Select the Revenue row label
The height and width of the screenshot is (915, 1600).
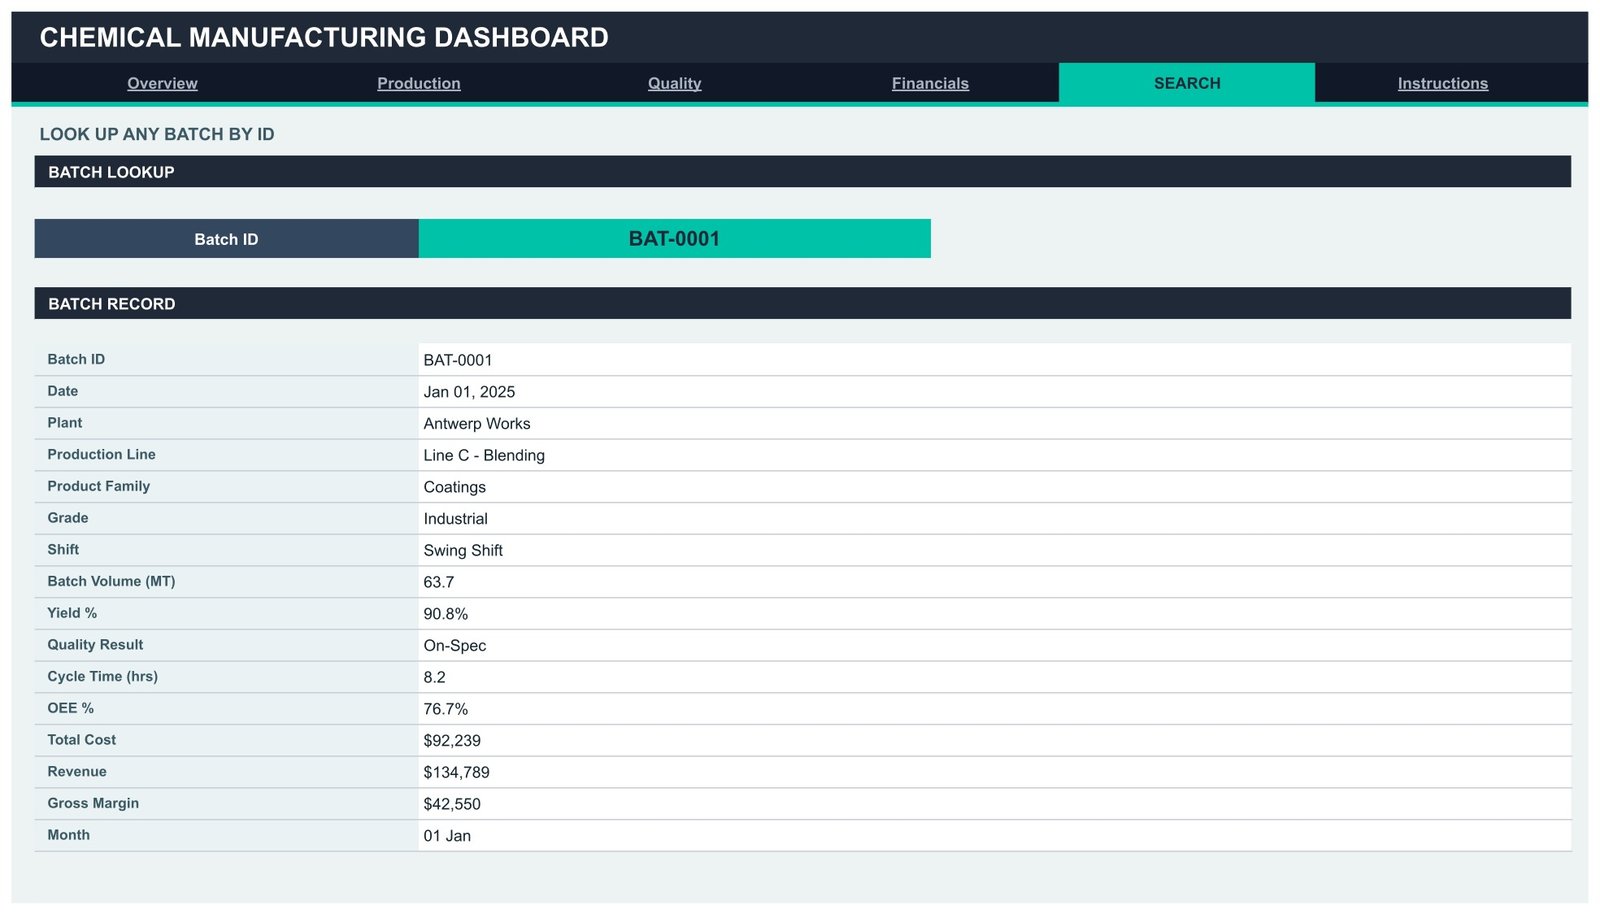coord(227,773)
